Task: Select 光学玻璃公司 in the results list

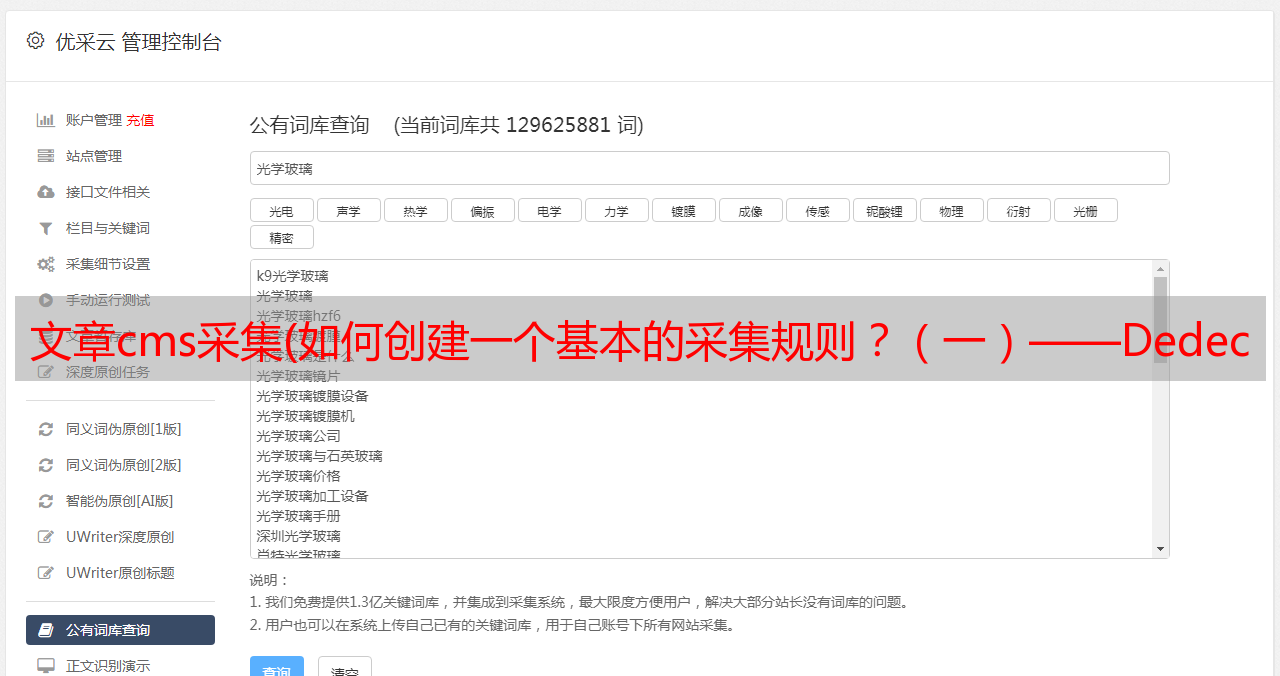Action: [298, 436]
